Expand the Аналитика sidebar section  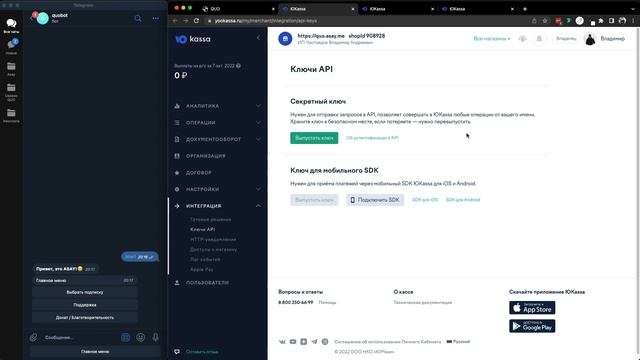point(217,106)
